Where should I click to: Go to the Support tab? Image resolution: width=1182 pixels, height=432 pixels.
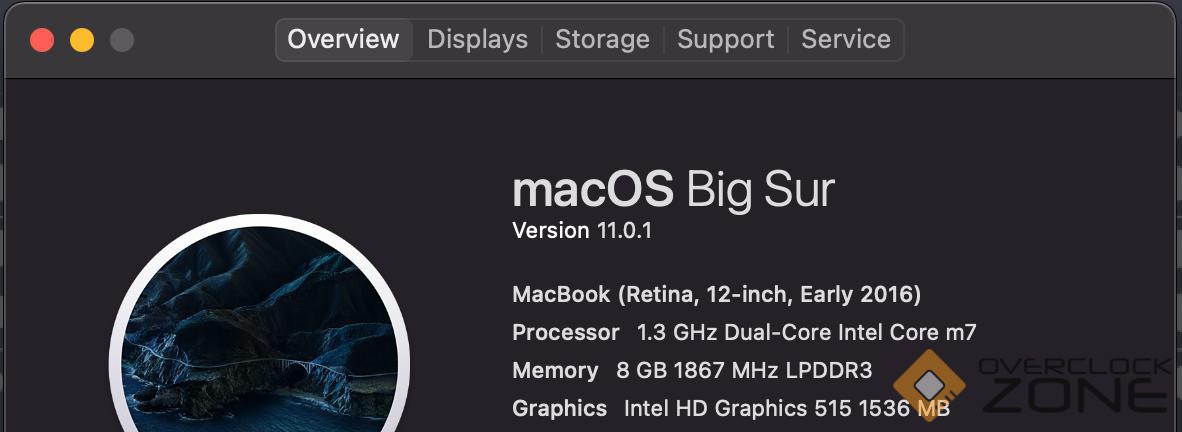pyautogui.click(x=725, y=40)
